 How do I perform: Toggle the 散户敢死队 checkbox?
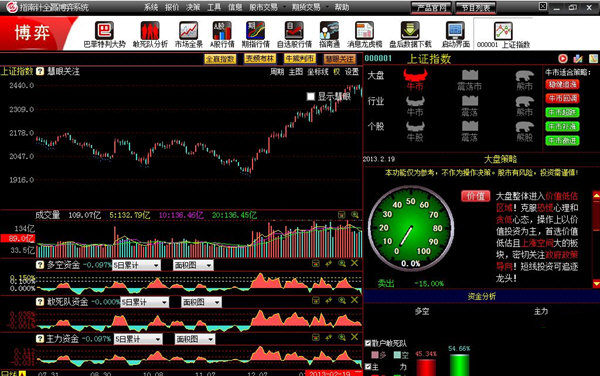(x=368, y=343)
